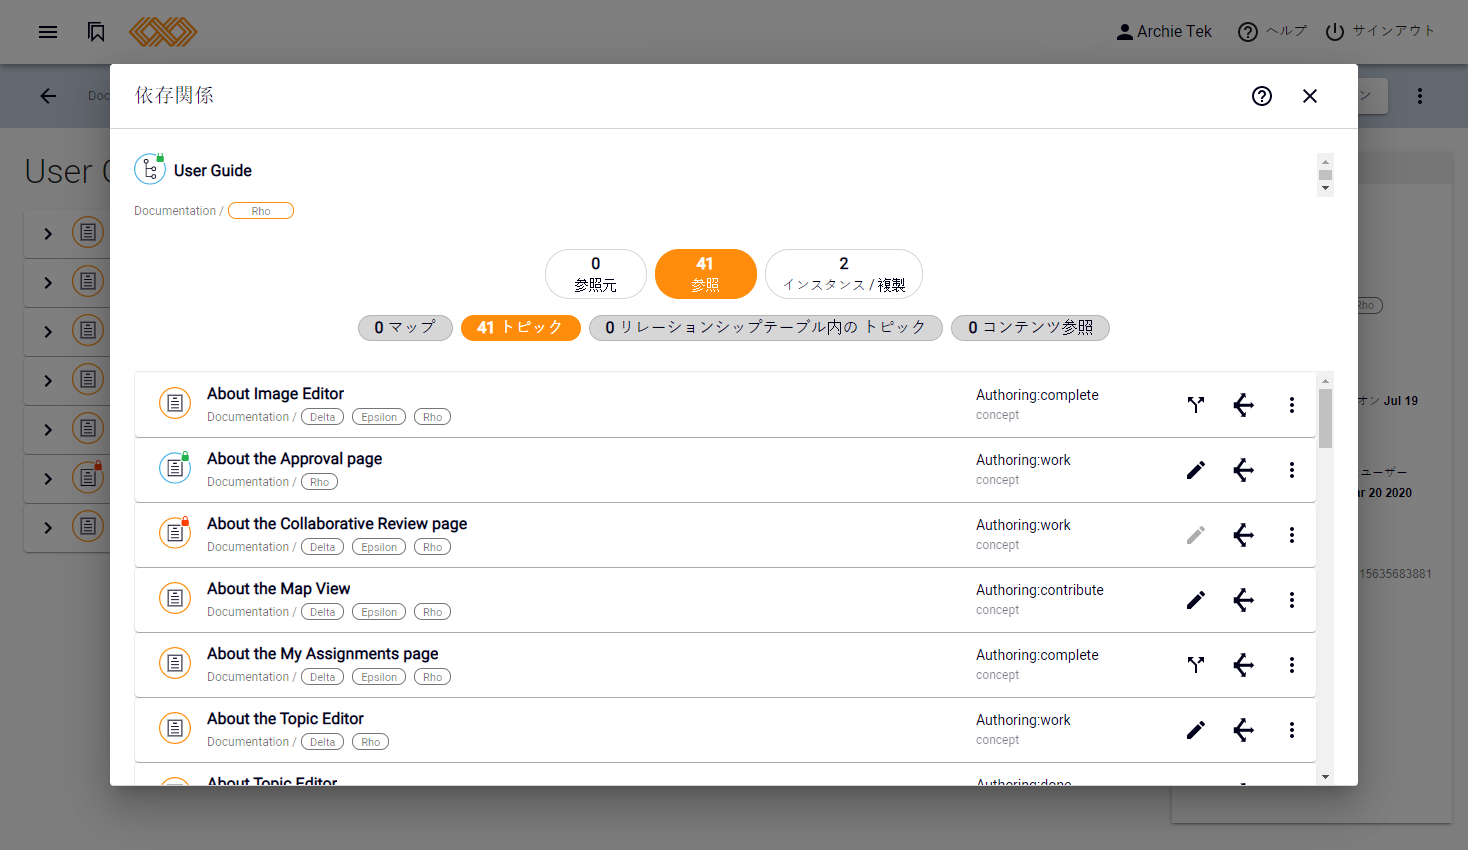Screen dimensions: 1468x850
Task: Select the 0 参照元 tab
Action: tap(596, 274)
